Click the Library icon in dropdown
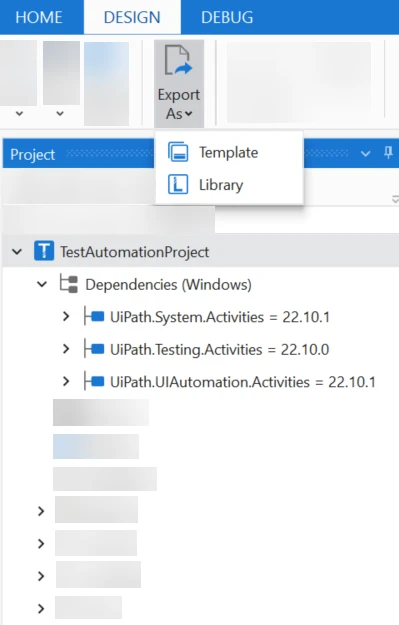 (x=178, y=185)
